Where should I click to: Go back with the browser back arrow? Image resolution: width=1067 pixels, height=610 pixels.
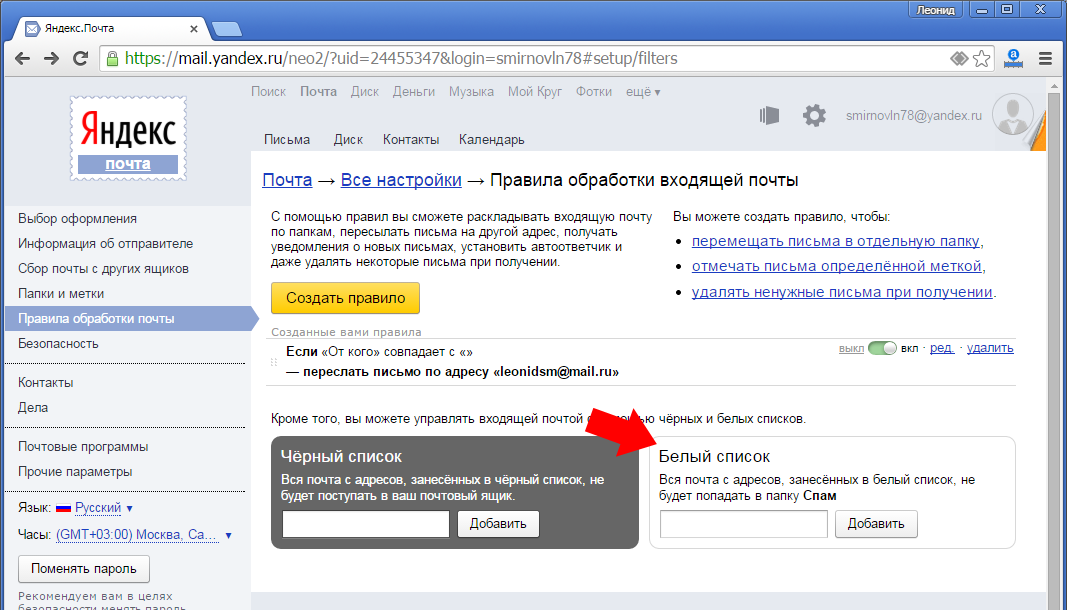(22, 59)
